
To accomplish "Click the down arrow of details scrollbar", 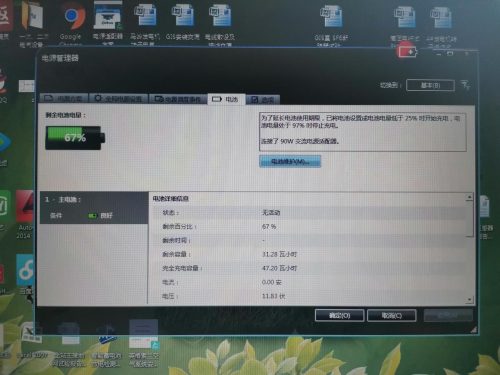I will [469, 300].
